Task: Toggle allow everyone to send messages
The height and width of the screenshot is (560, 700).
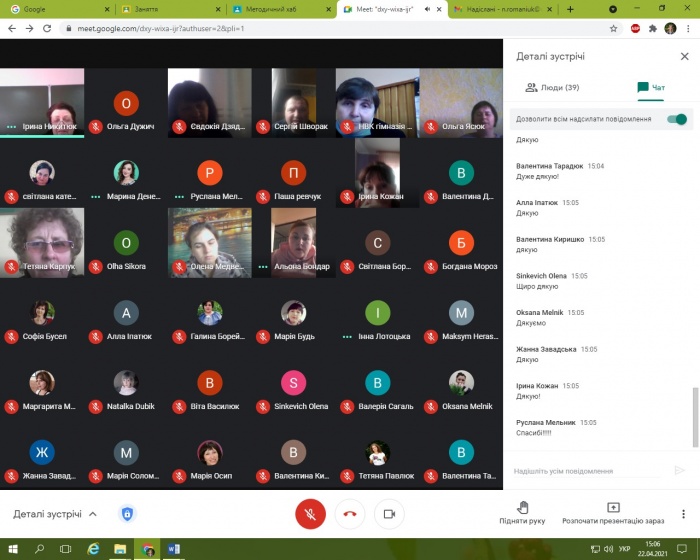Action: point(677,119)
